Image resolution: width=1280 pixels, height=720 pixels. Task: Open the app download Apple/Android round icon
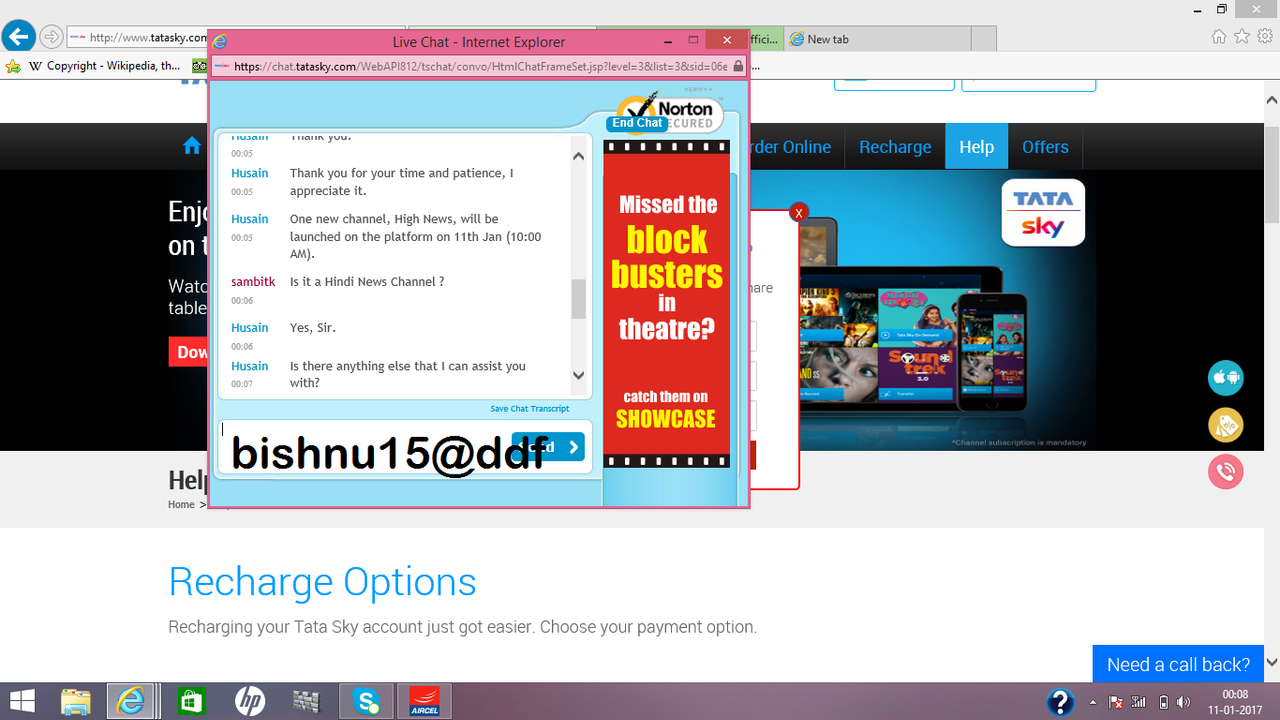[1225, 378]
